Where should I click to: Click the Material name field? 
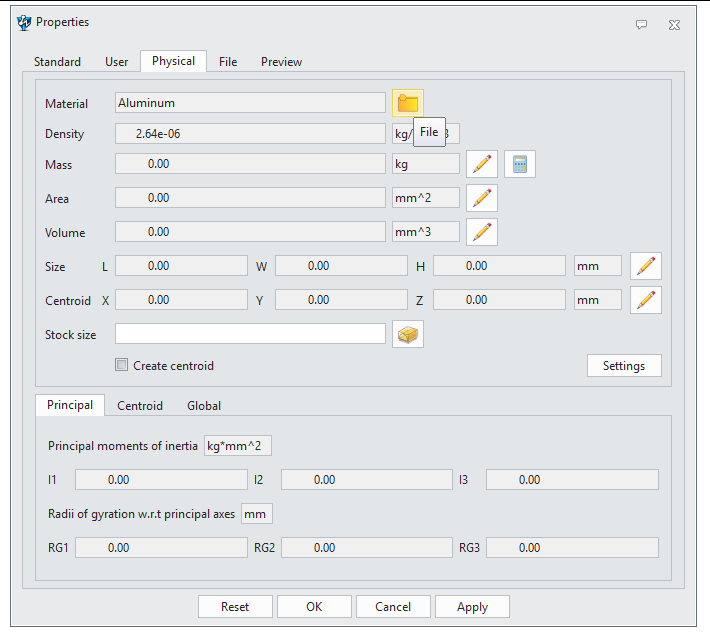click(250, 103)
